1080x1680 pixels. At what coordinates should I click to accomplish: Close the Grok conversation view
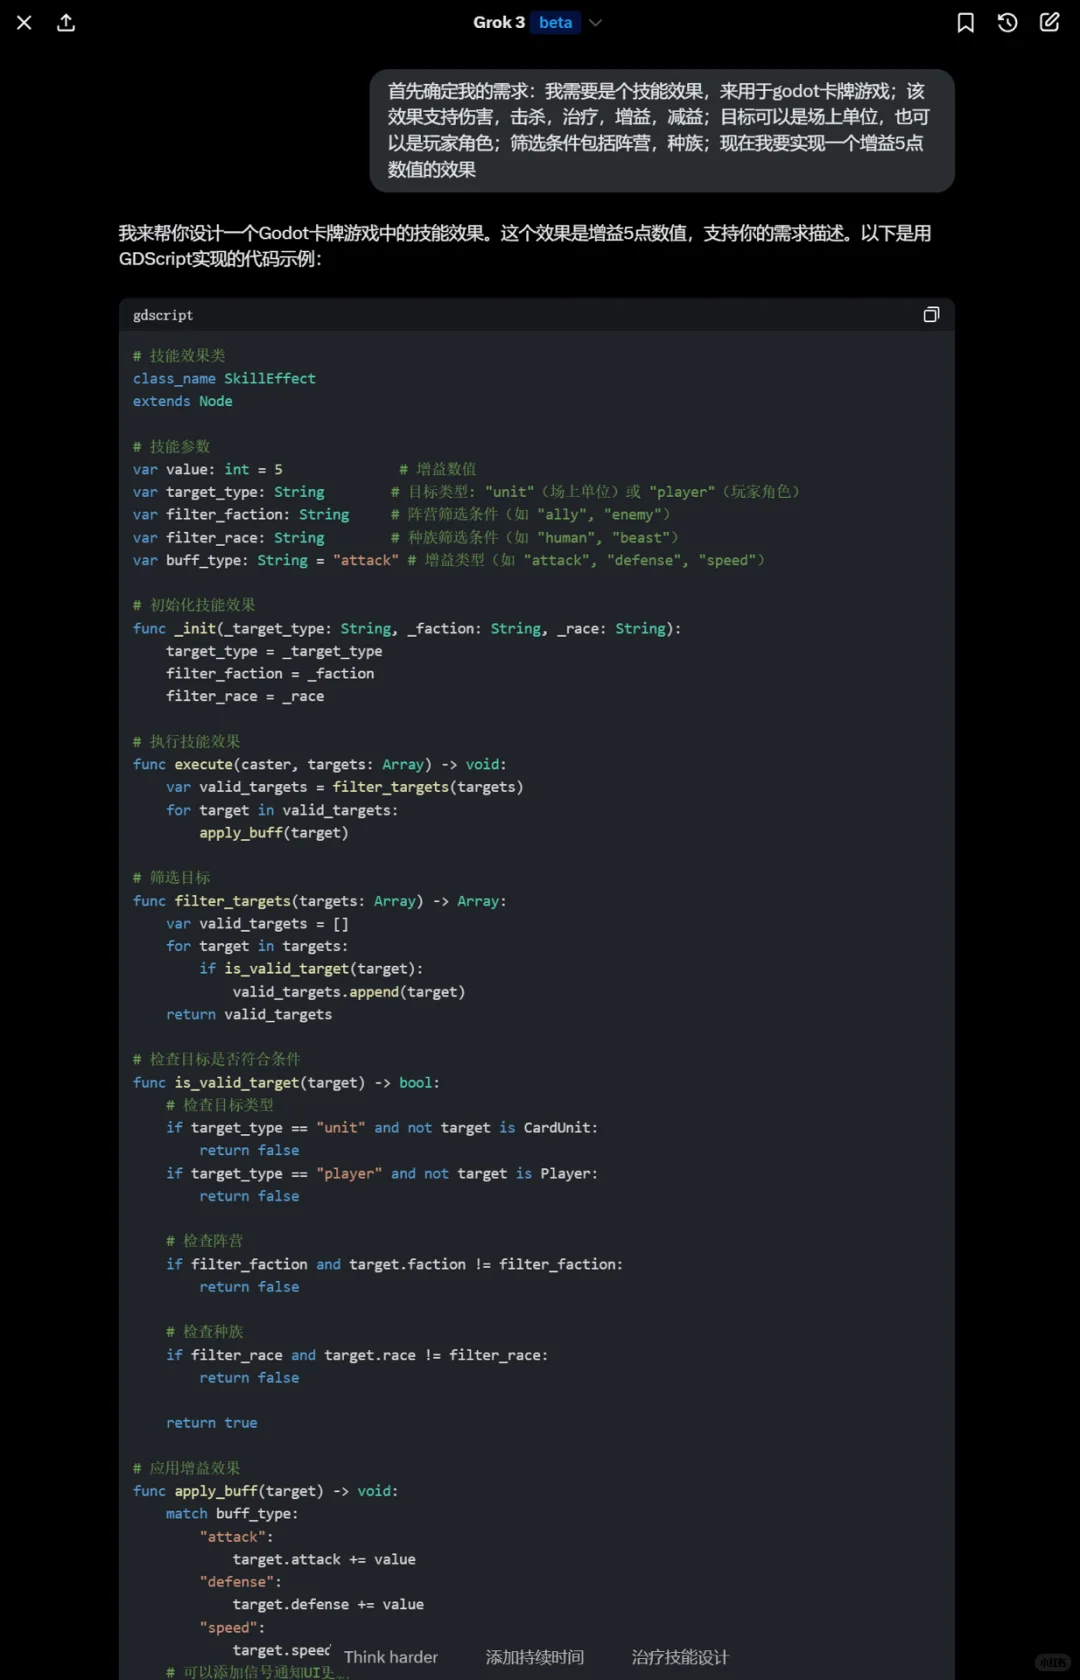point(24,23)
